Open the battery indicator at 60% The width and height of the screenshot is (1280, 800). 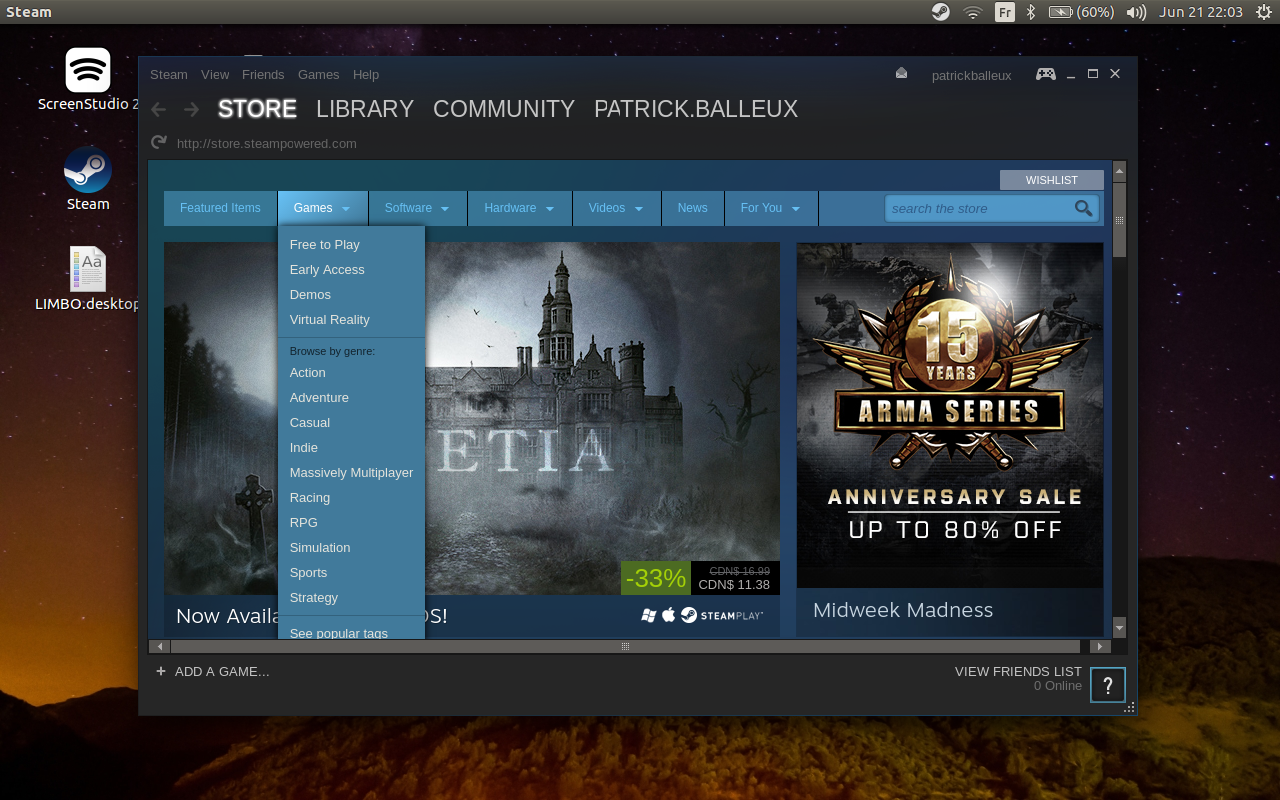(1081, 12)
